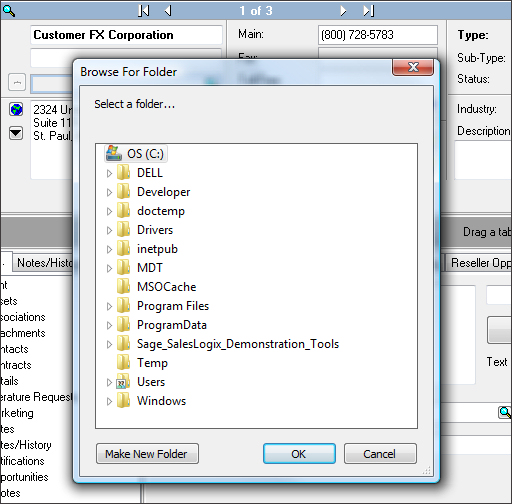Screen dimensions: 512x504
Task: Open the Contracts item in background list
Action: point(16,365)
